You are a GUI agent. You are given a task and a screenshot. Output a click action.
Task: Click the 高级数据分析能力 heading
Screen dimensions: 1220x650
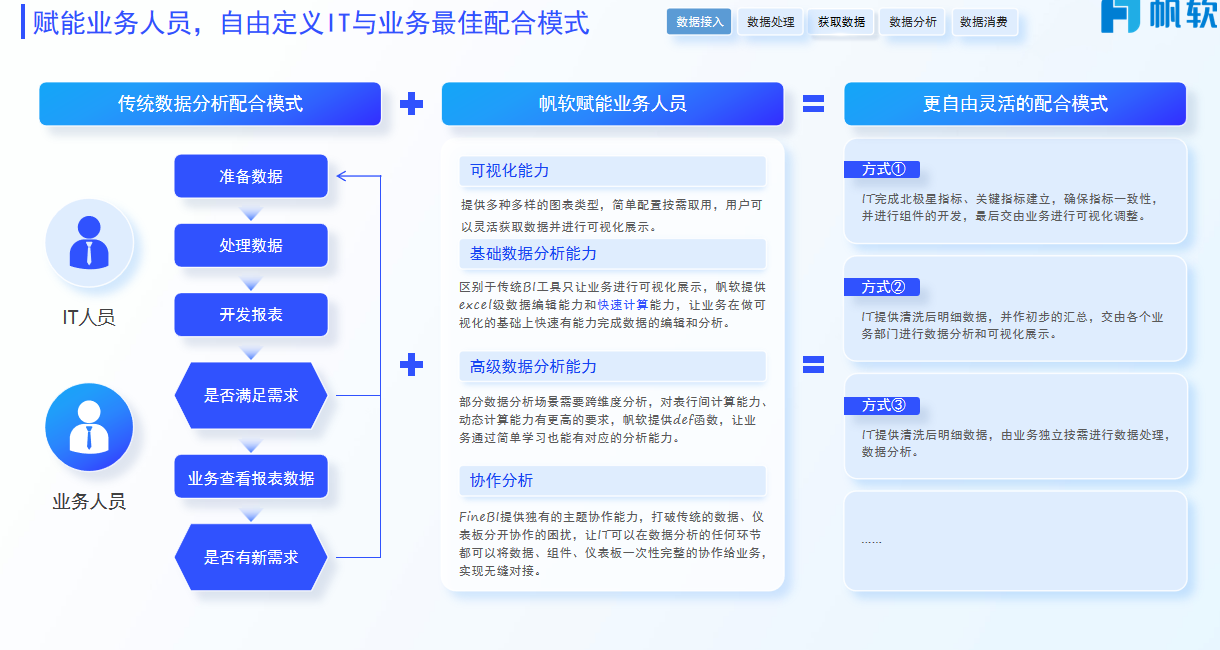pyautogui.click(x=612, y=367)
